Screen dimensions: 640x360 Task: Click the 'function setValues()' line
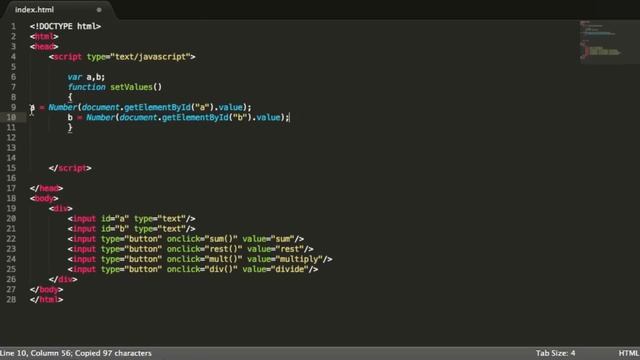pyautogui.click(x=115, y=87)
